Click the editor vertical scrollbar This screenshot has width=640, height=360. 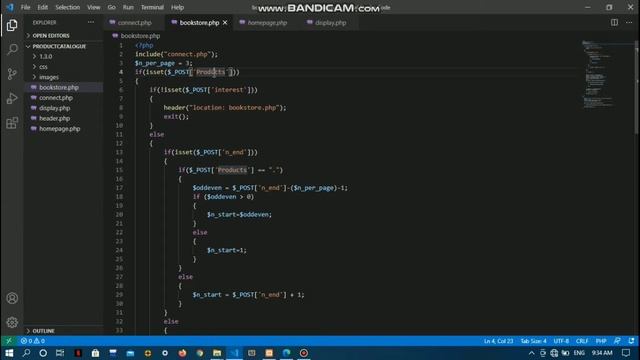tap(637, 87)
